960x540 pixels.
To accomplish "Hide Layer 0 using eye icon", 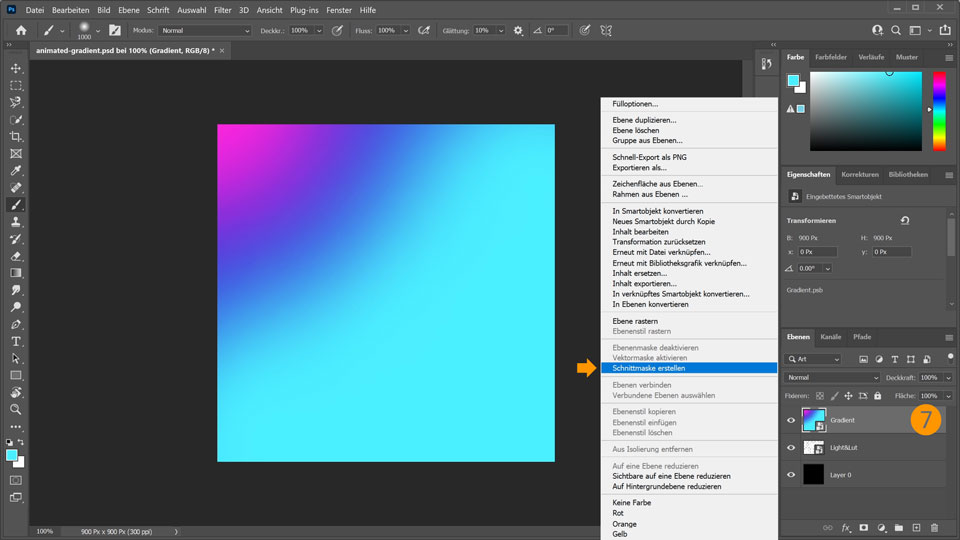I will point(791,475).
